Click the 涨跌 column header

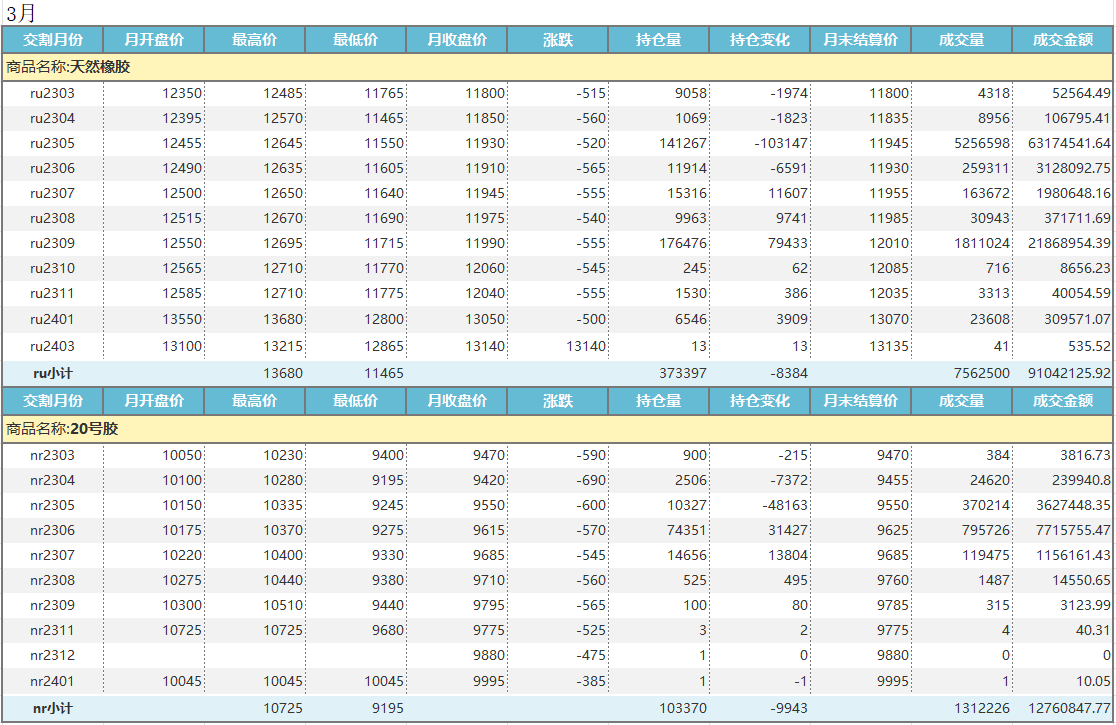pos(558,40)
